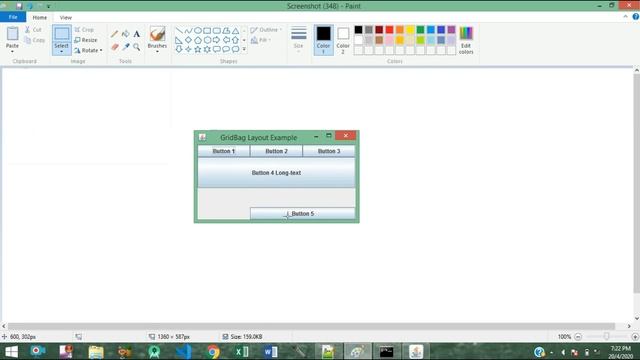This screenshot has height=360, width=640.
Task: Click the horizontal canvas scrollbar
Action: 311,326
